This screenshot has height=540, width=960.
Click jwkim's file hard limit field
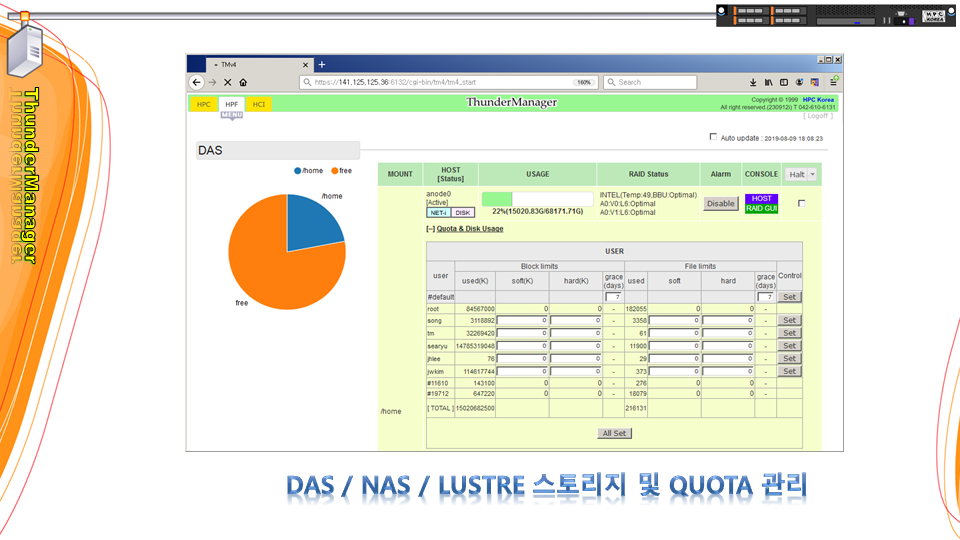(728, 371)
